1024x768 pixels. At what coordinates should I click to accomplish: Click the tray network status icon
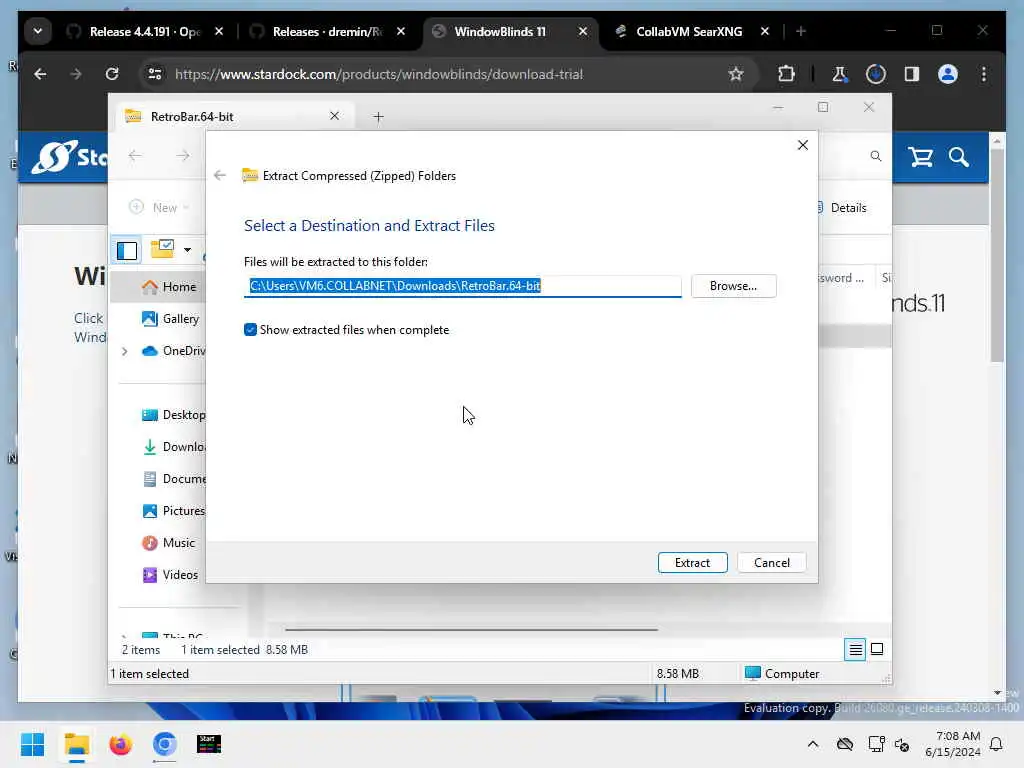point(876,744)
